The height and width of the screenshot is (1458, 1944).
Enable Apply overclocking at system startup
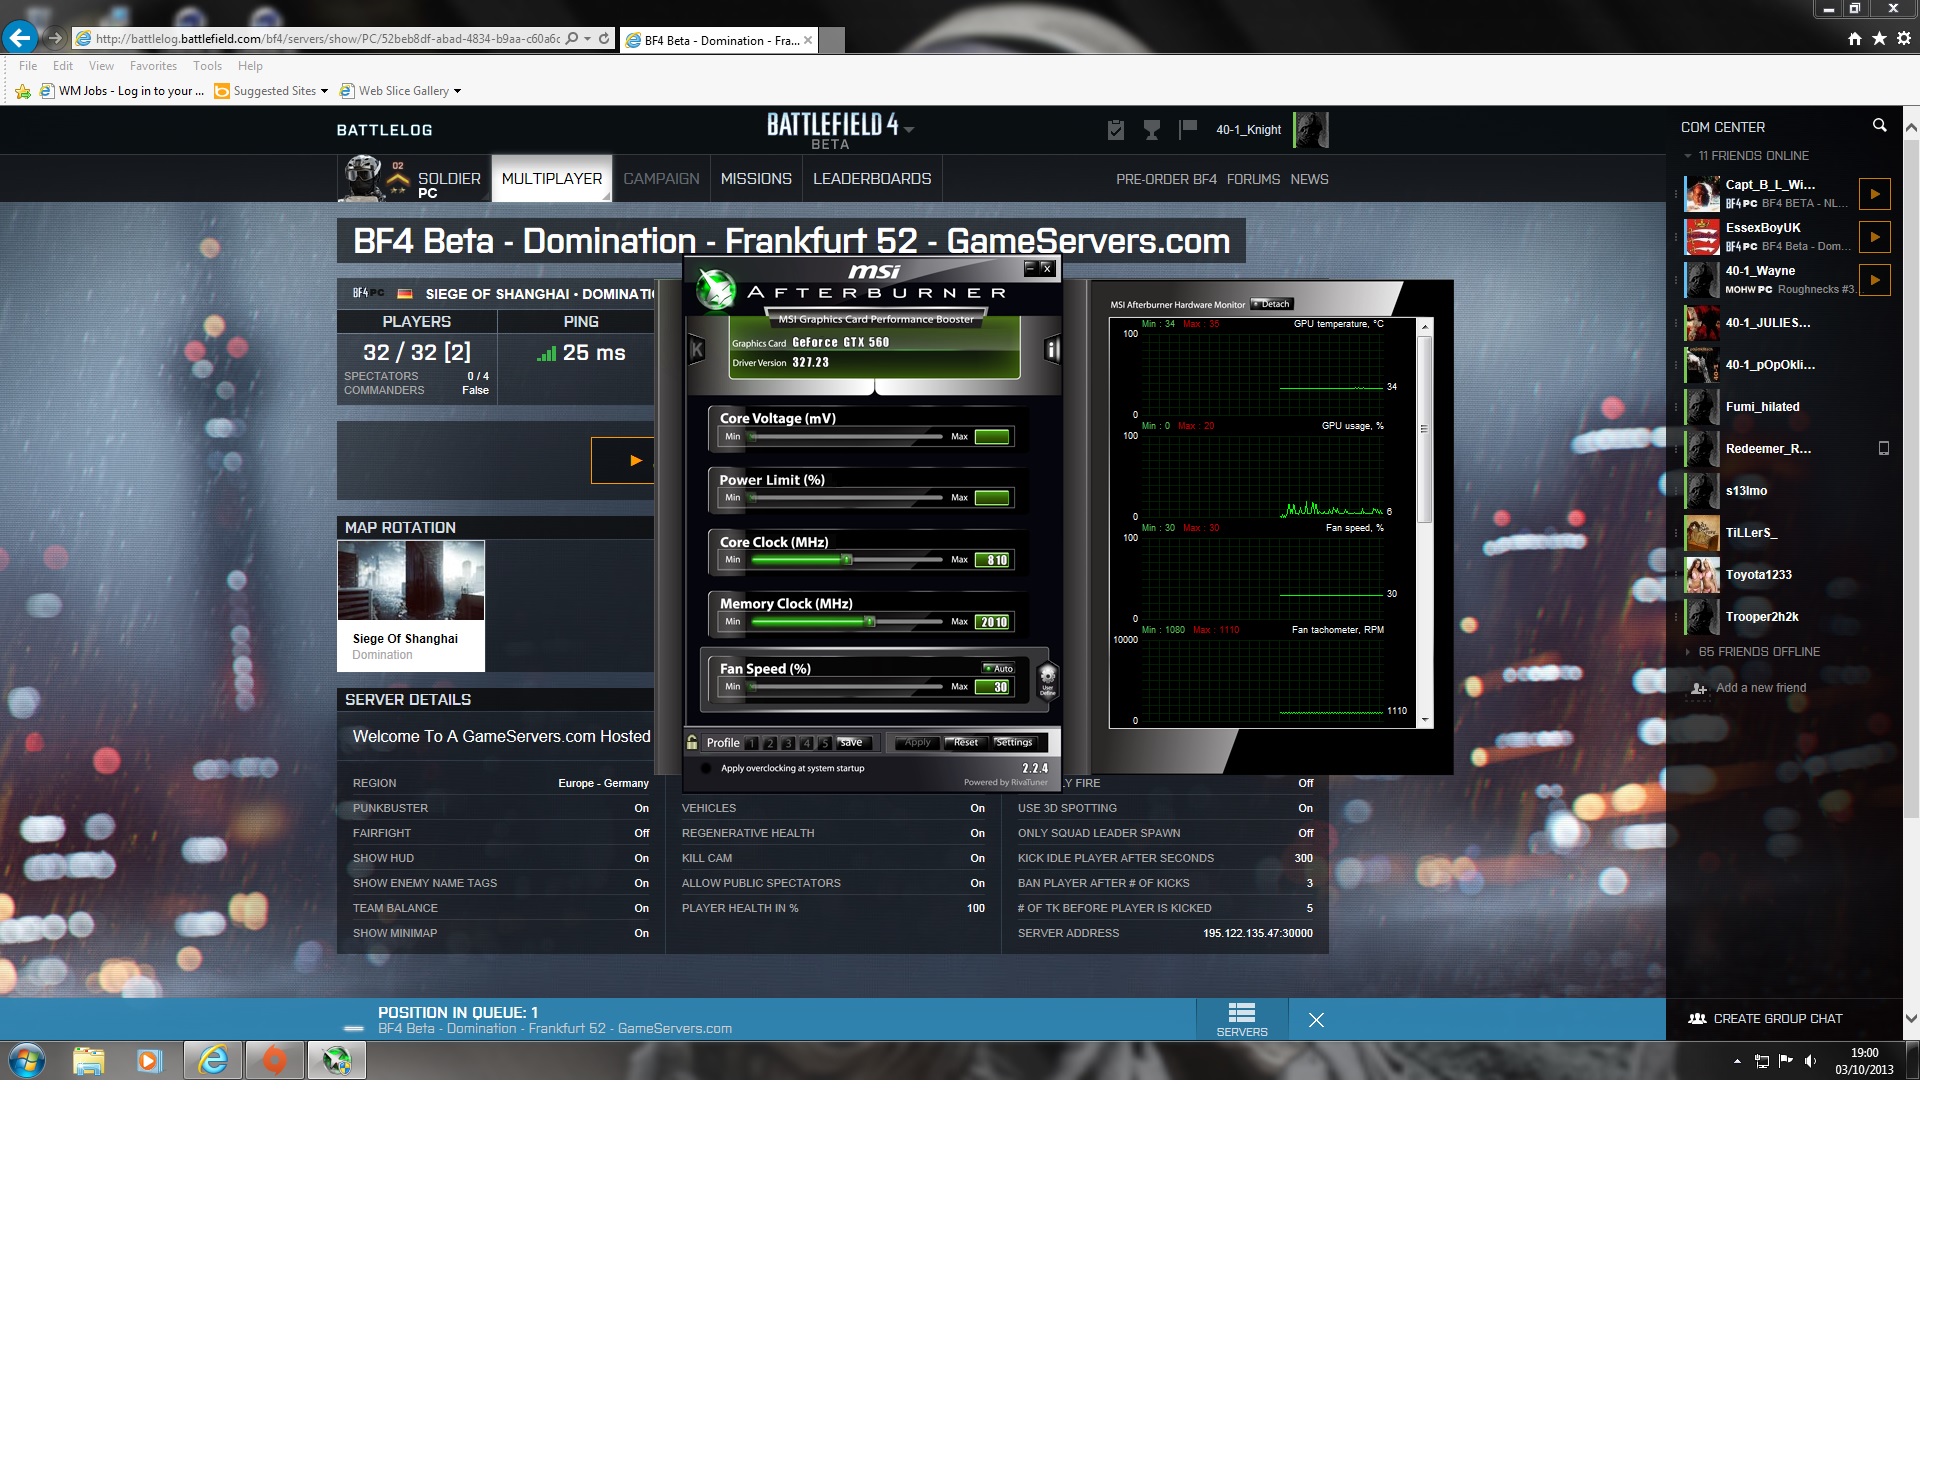coord(706,769)
